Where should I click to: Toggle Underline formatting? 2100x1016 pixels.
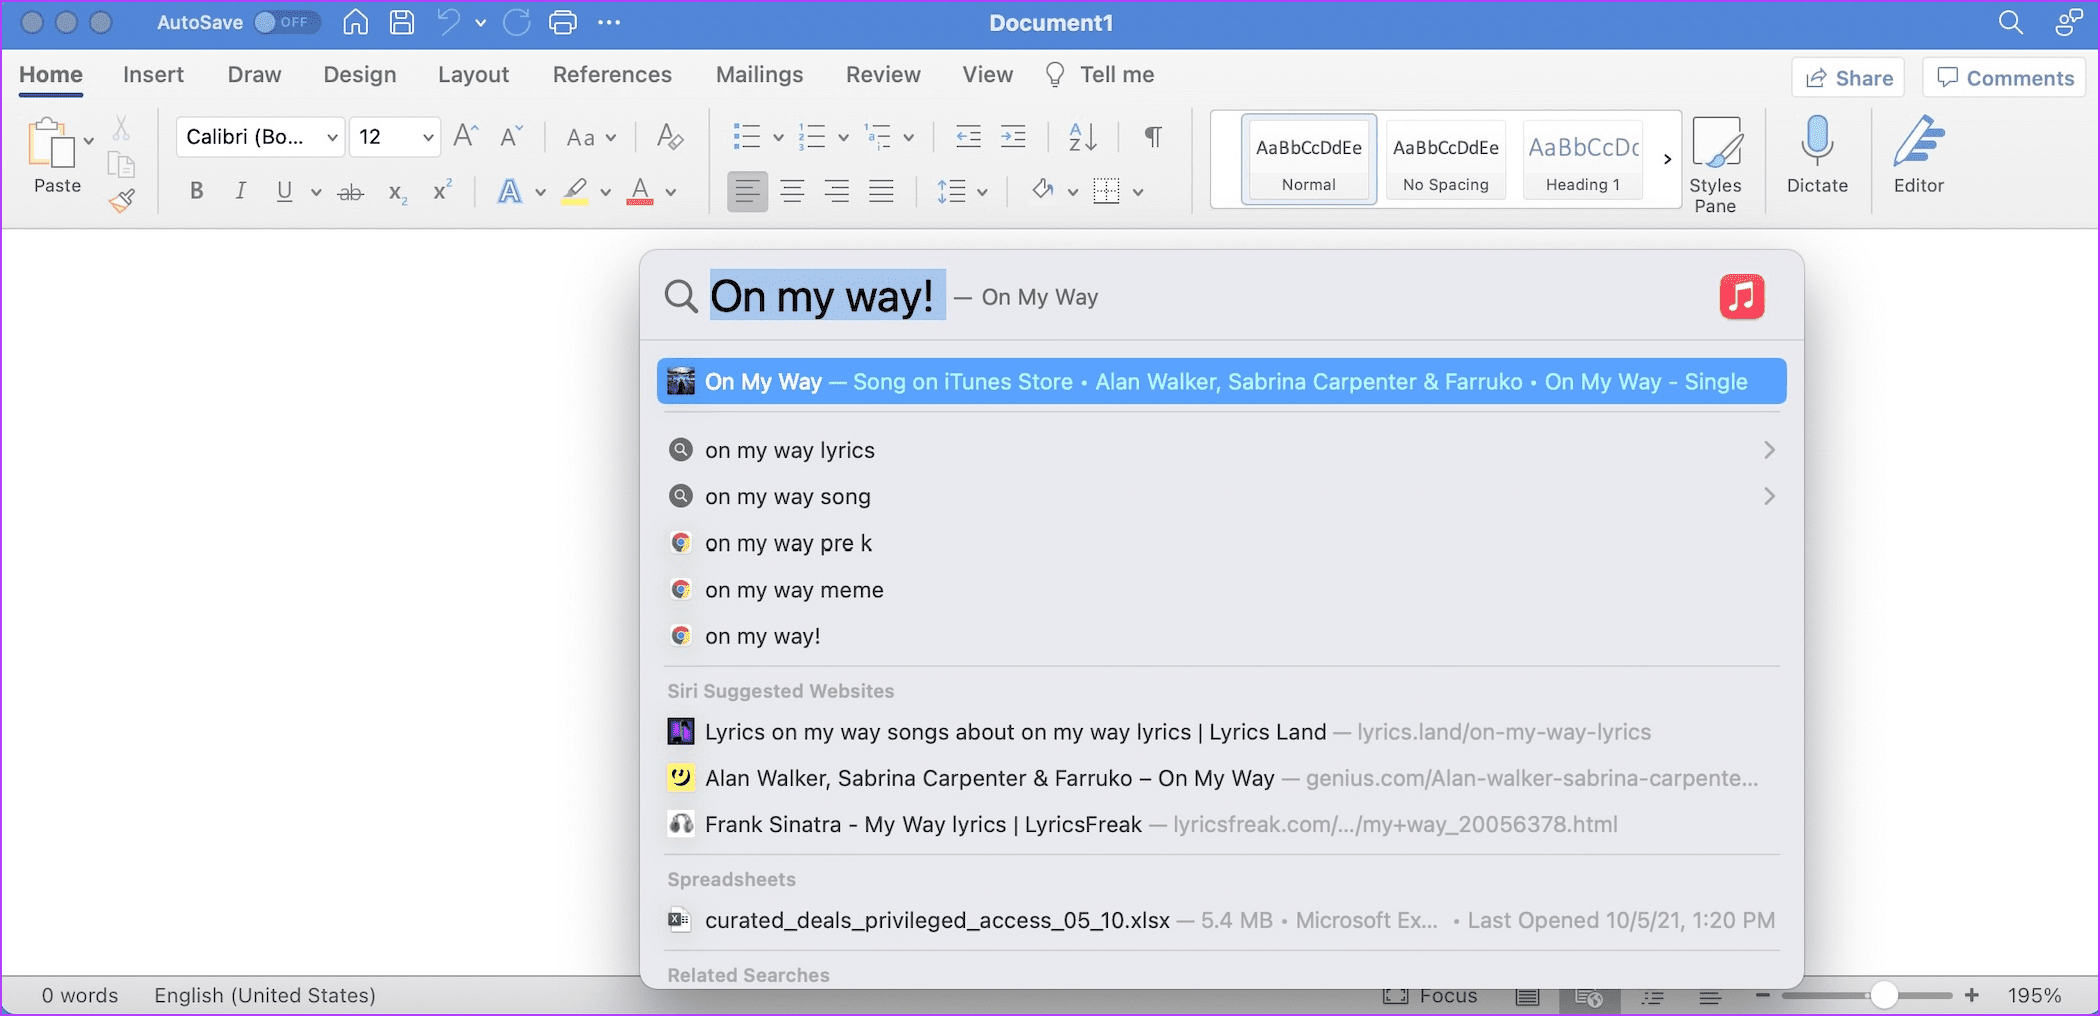(284, 191)
